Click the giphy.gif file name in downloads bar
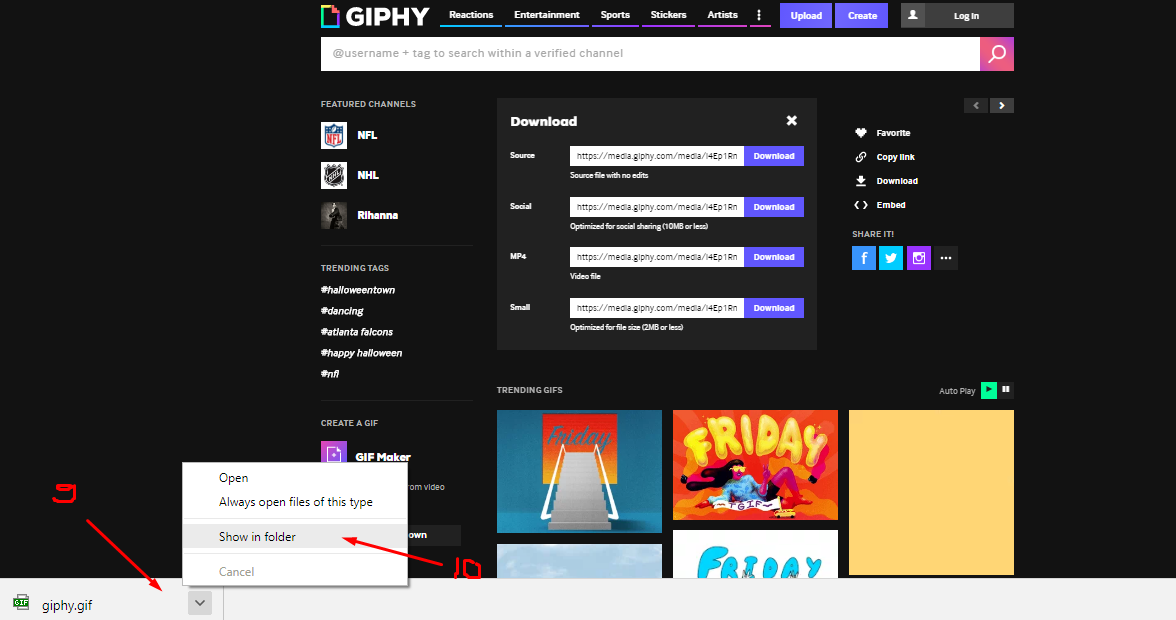 point(67,606)
